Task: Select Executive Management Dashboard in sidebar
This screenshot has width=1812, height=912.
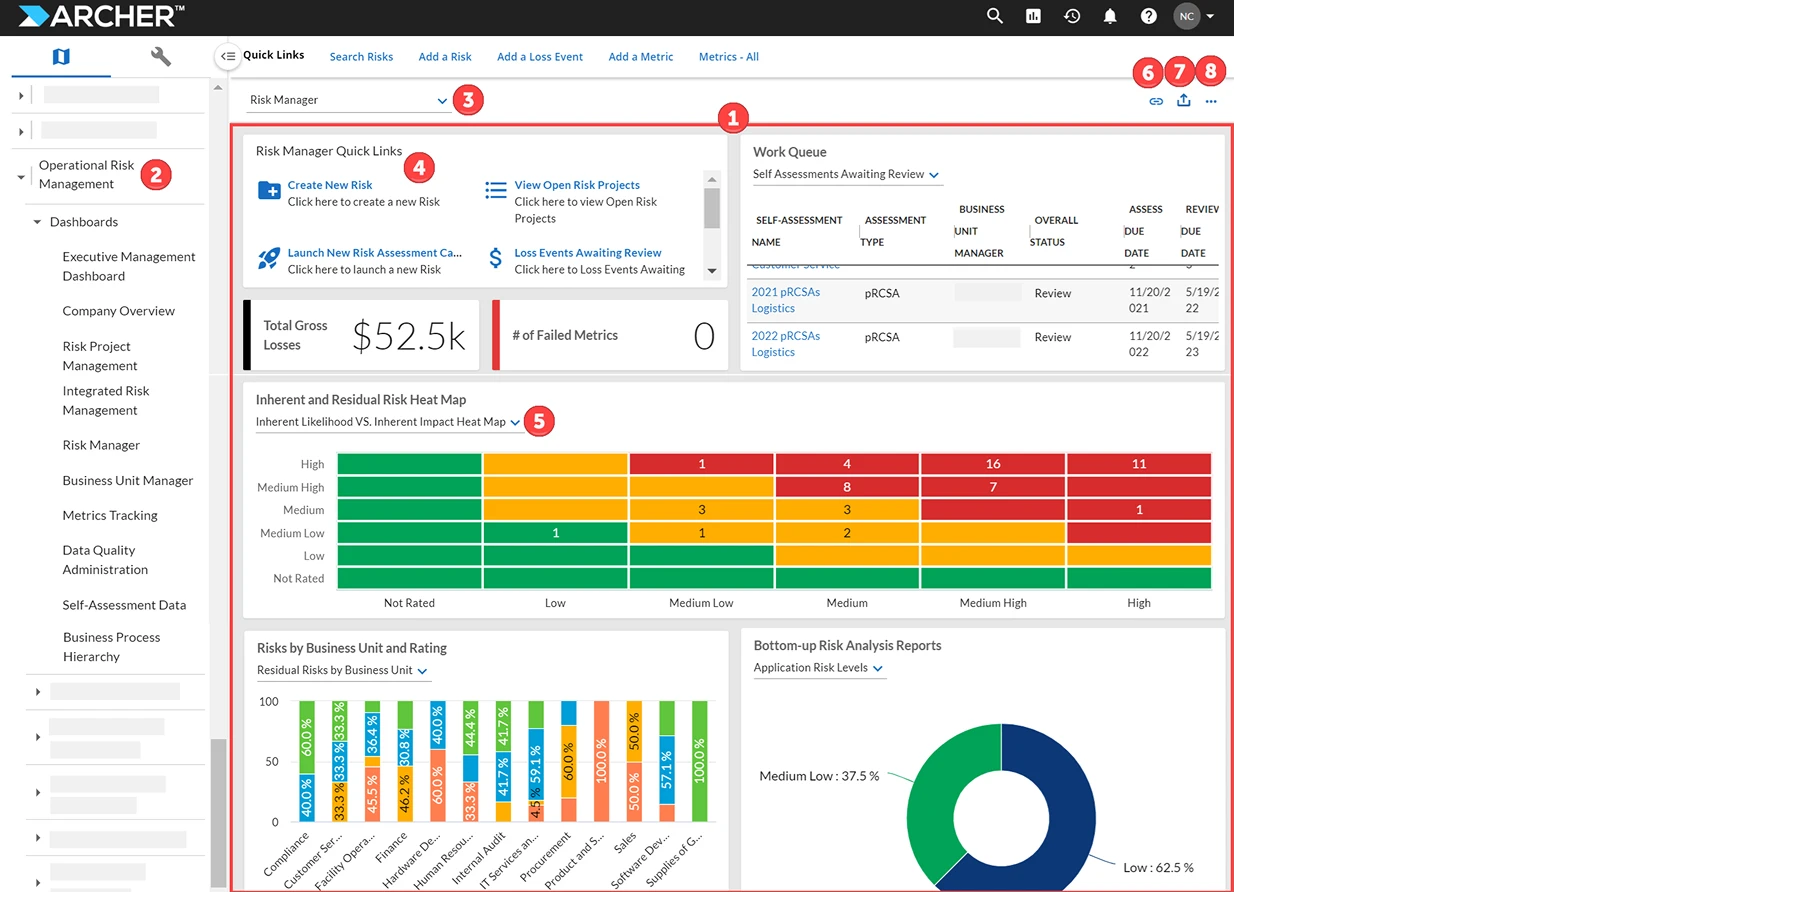Action: point(128,266)
